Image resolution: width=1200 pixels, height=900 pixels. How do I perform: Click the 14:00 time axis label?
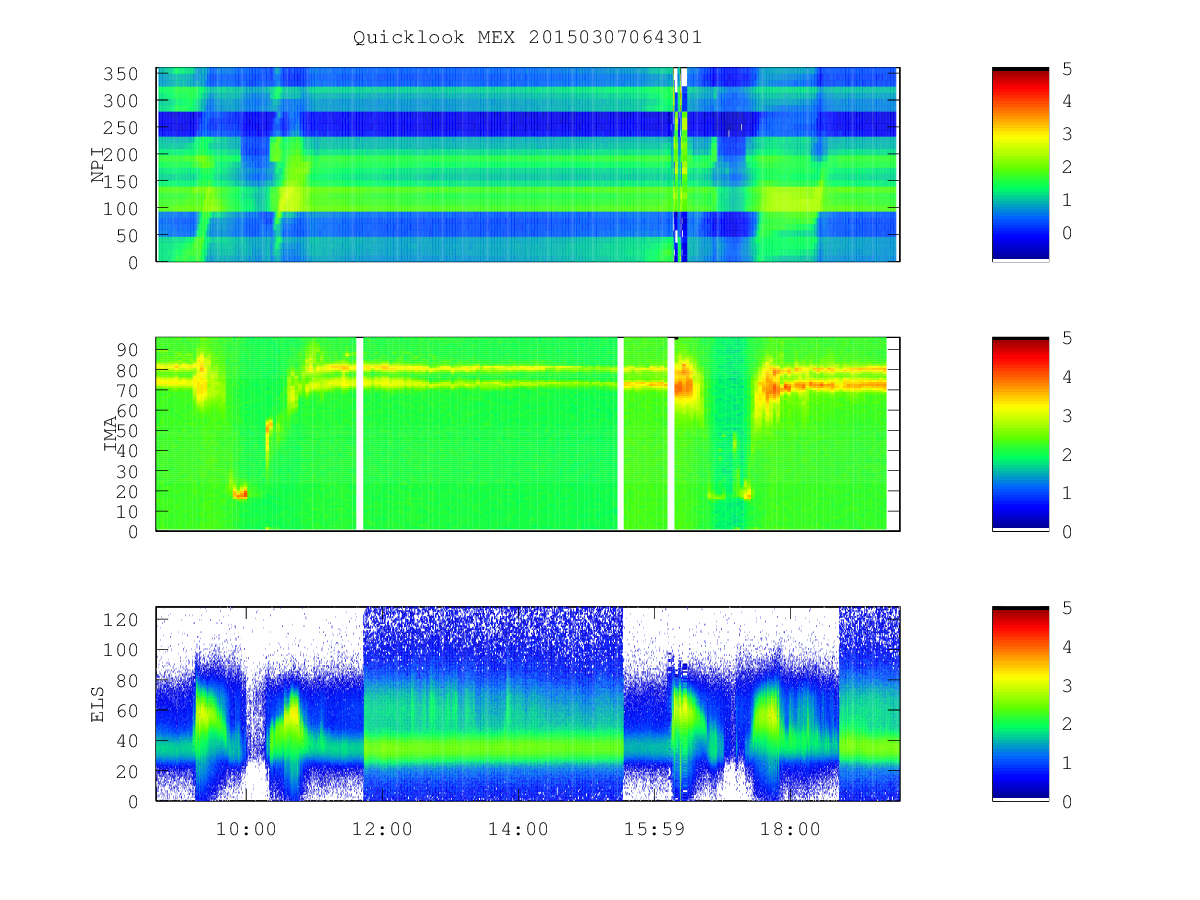point(518,829)
